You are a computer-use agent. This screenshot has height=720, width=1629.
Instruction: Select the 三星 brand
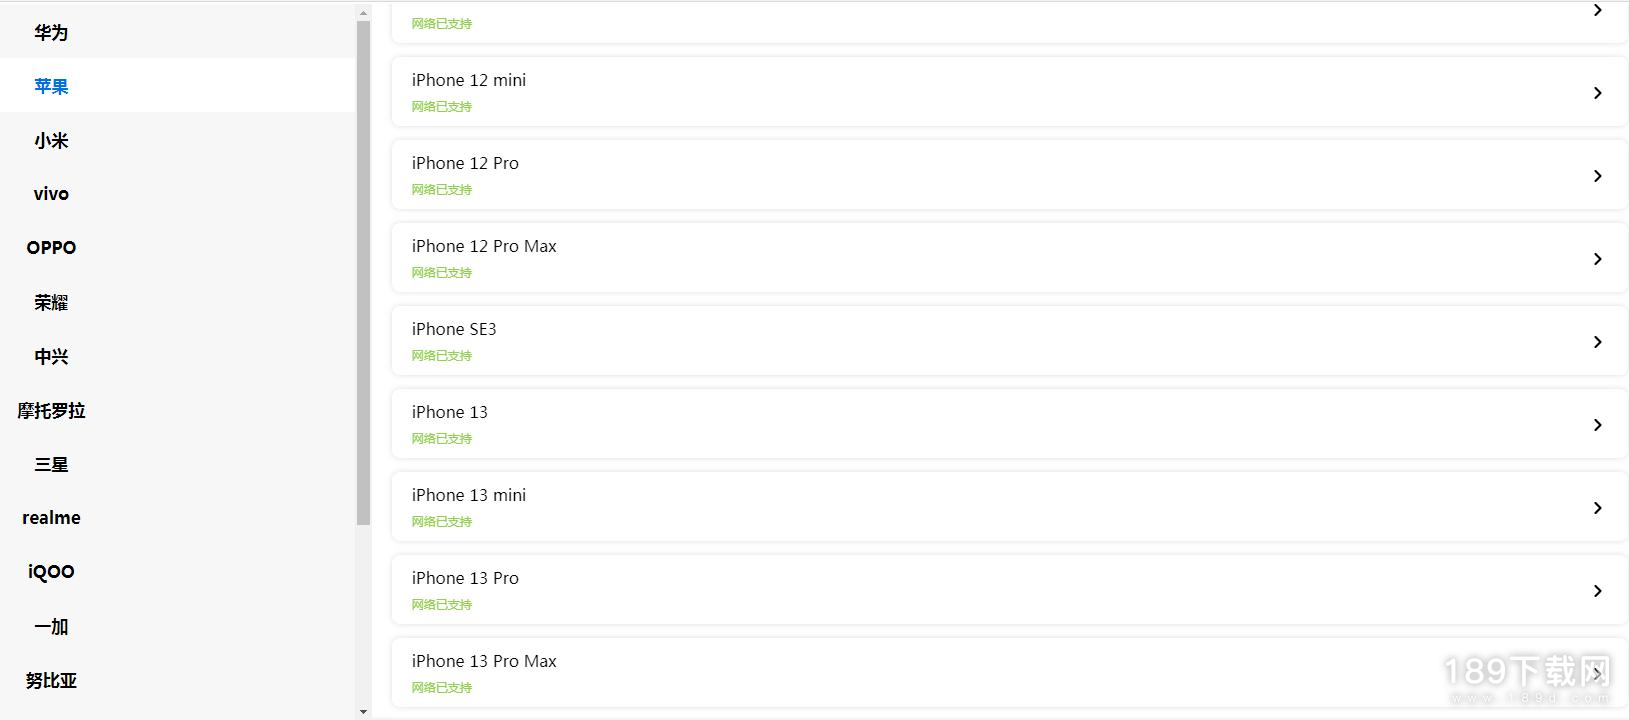pos(51,464)
